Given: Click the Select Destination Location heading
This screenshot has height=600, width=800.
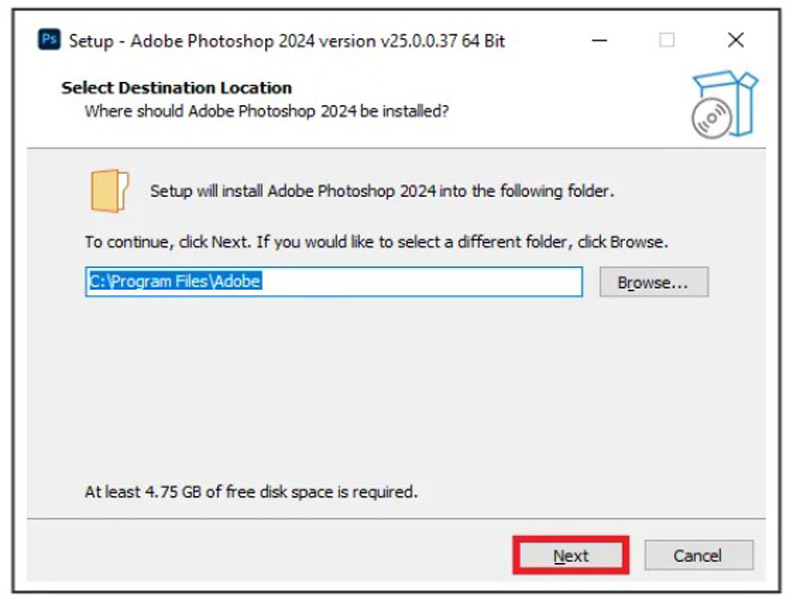Looking at the screenshot, I should pos(177,87).
